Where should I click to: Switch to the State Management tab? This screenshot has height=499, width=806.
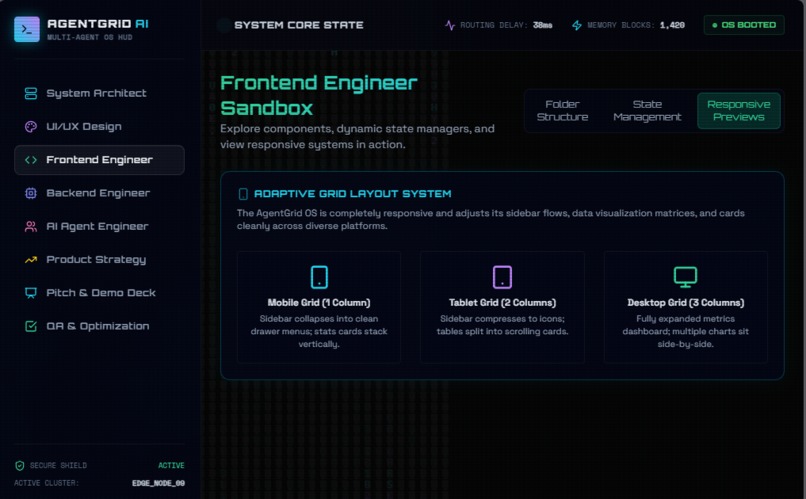[x=647, y=111]
